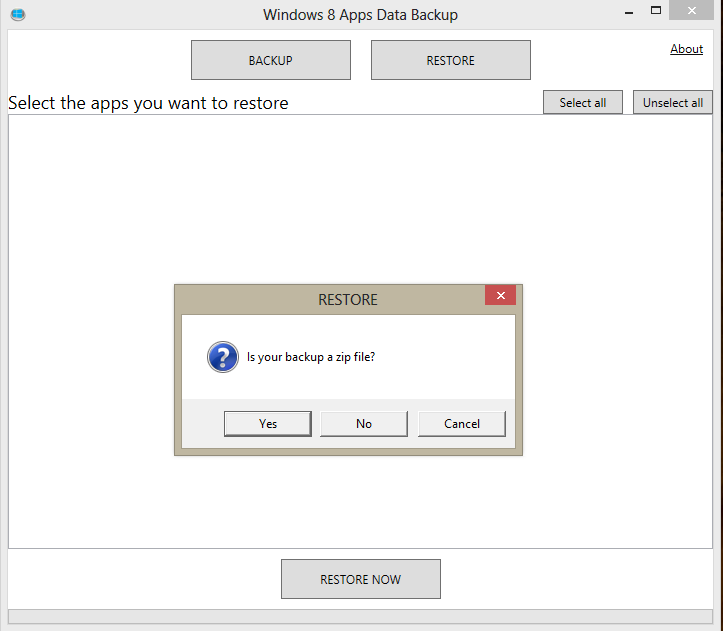The width and height of the screenshot is (723, 631).
Task: Close the RESTORE dialog with red X
Action: coord(500,295)
